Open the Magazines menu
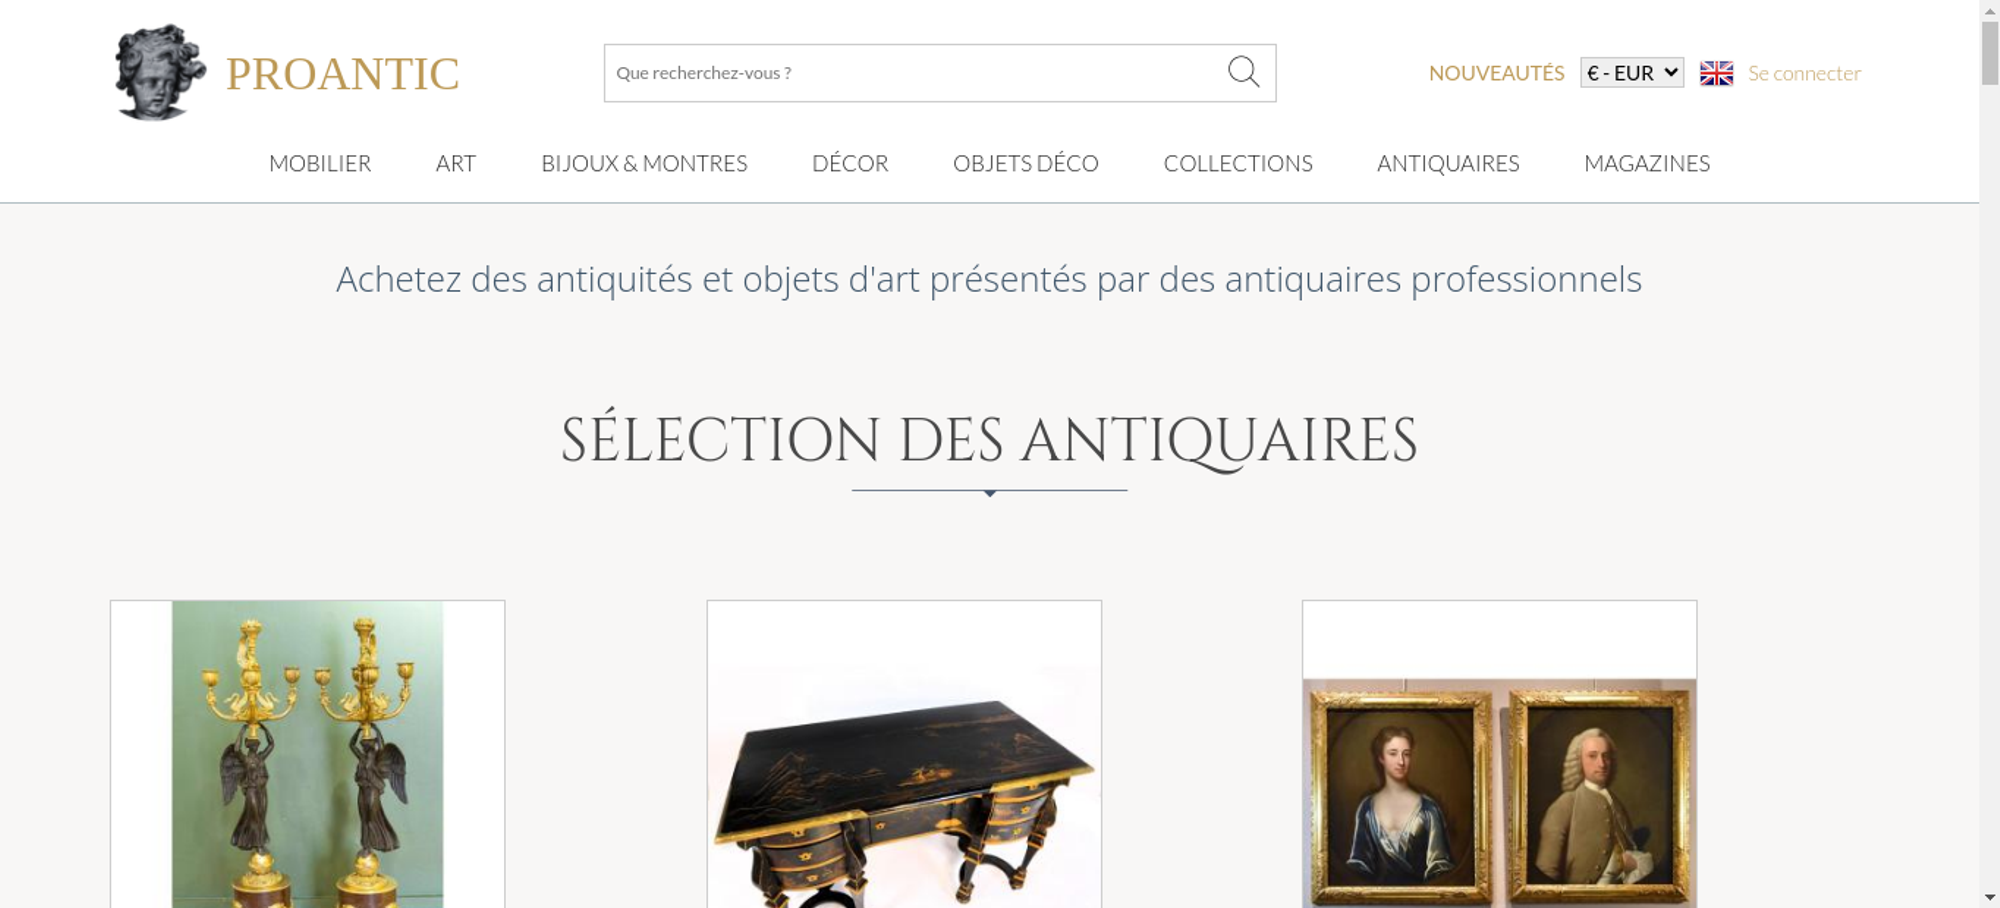 [1647, 163]
